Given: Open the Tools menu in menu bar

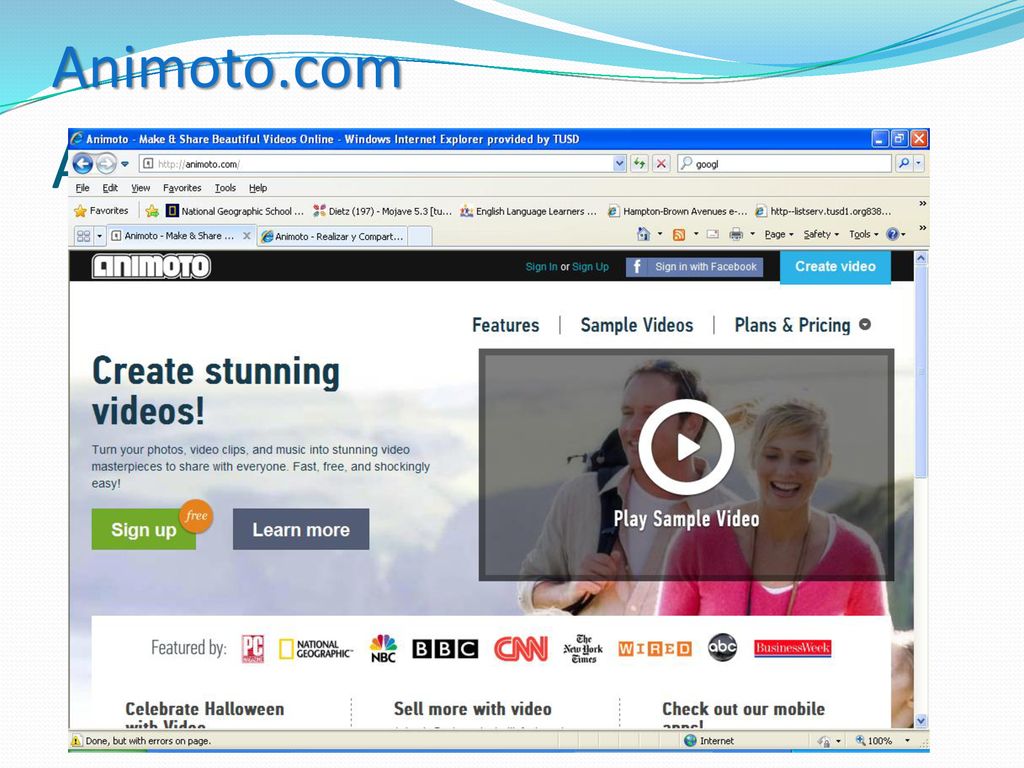Looking at the screenshot, I should (x=225, y=188).
